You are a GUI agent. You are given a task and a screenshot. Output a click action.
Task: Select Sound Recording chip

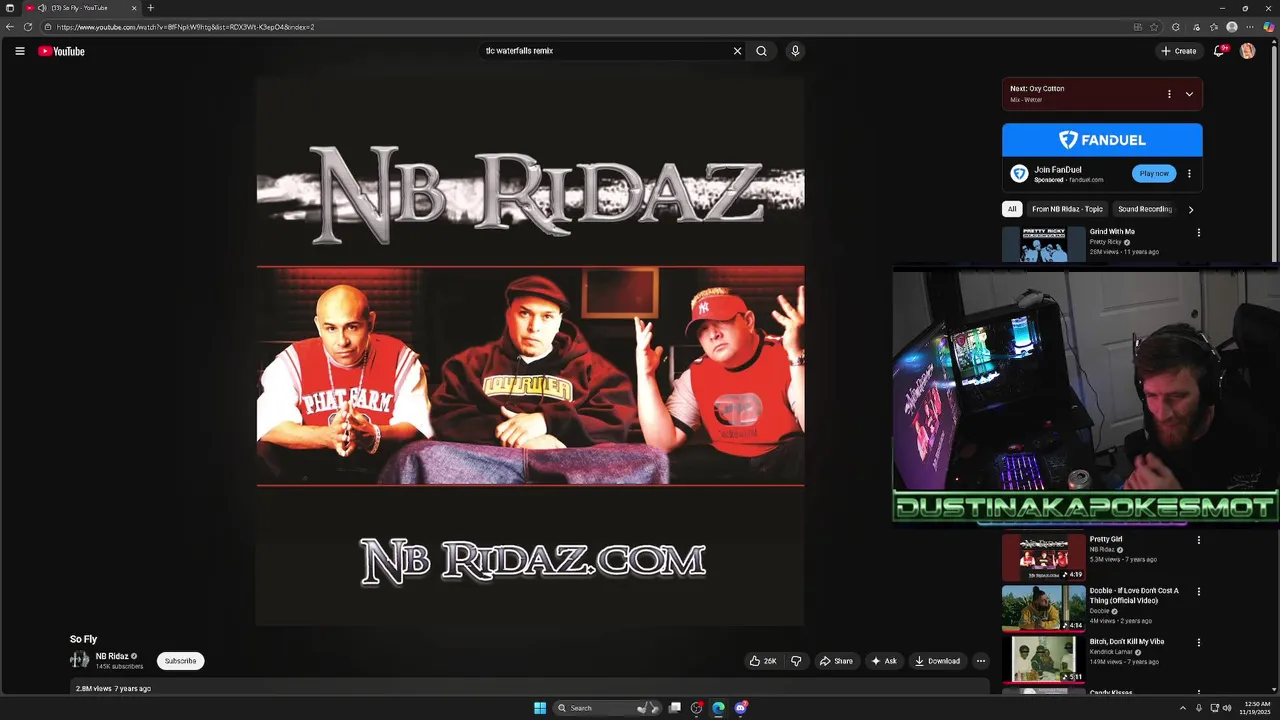[x=1145, y=209]
